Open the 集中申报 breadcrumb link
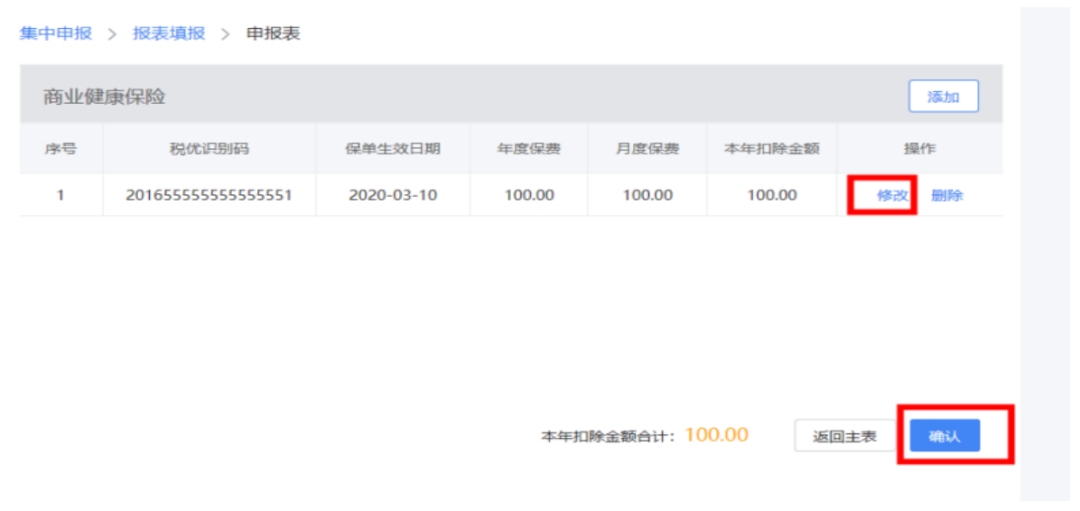The image size is (1080, 511). 56,34
